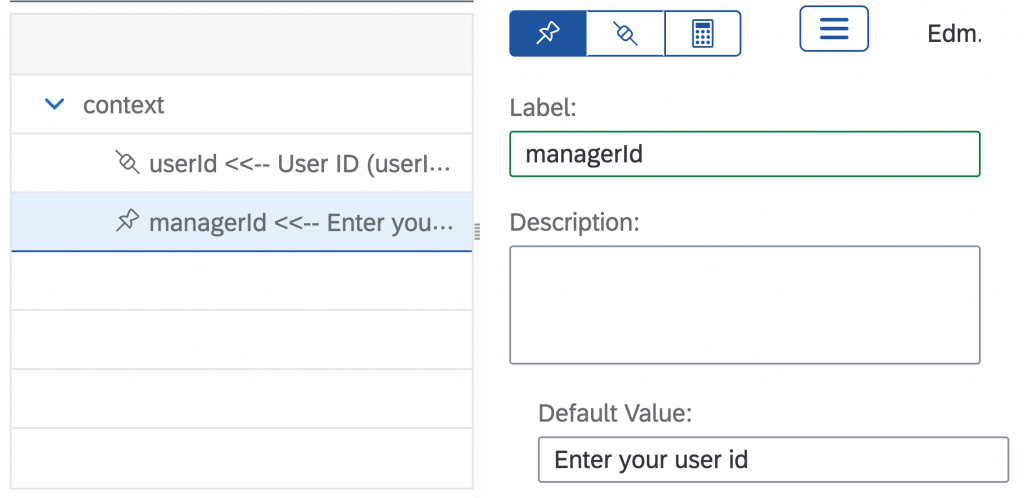
Task: Collapse the context tree node
Action: coord(54,104)
